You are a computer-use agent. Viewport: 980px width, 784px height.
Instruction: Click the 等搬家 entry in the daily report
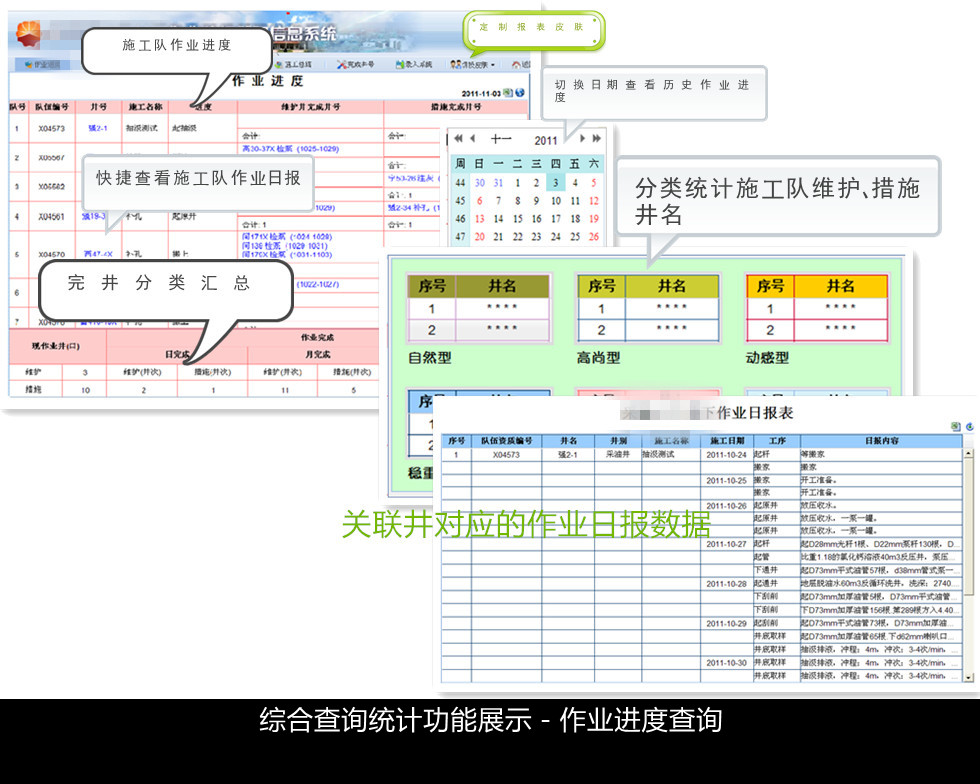click(813, 455)
